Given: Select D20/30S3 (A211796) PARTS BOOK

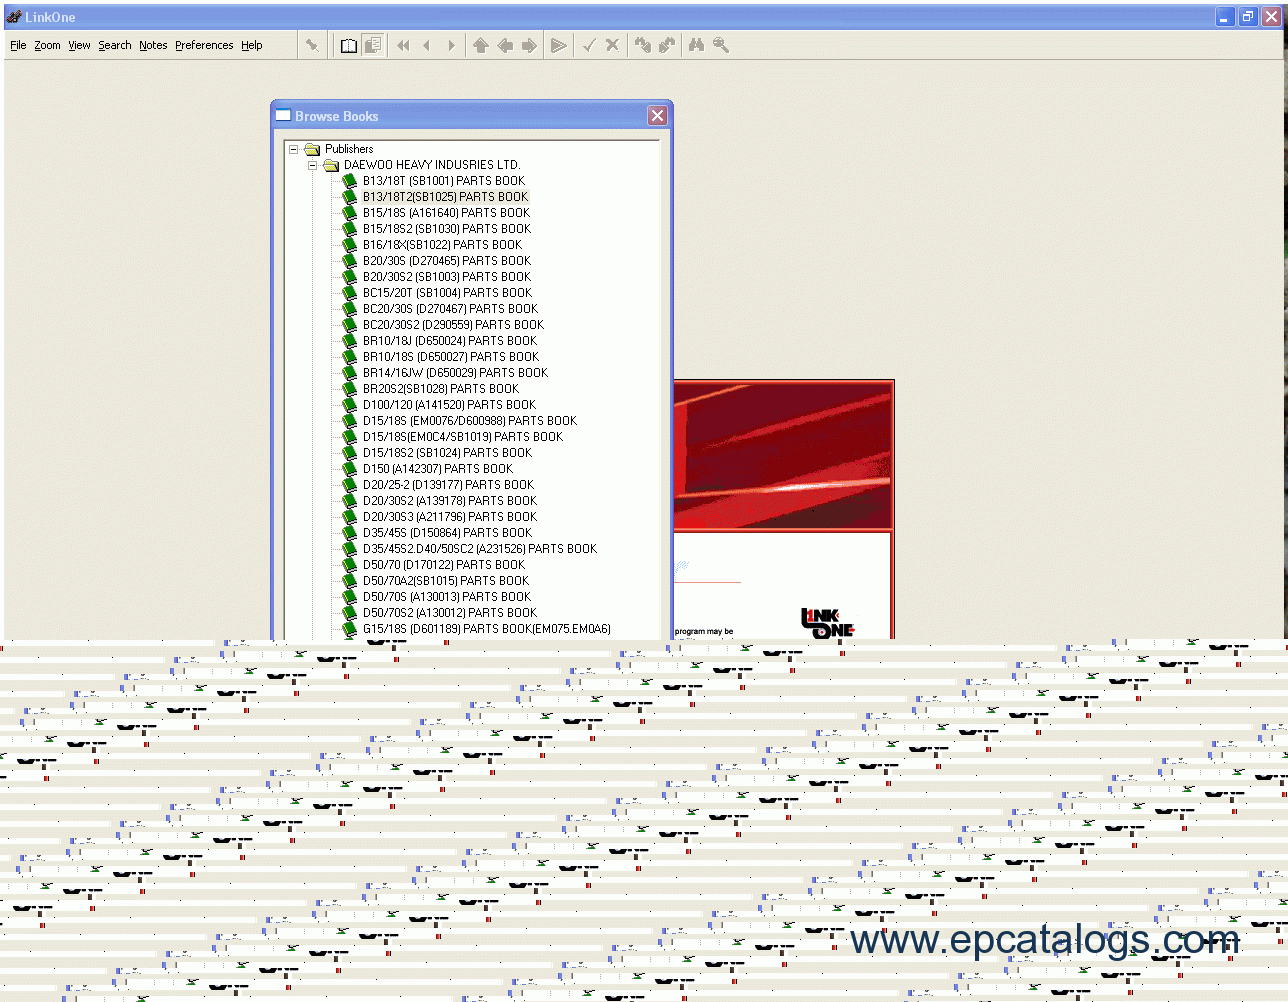Looking at the screenshot, I should pyautogui.click(x=450, y=517).
